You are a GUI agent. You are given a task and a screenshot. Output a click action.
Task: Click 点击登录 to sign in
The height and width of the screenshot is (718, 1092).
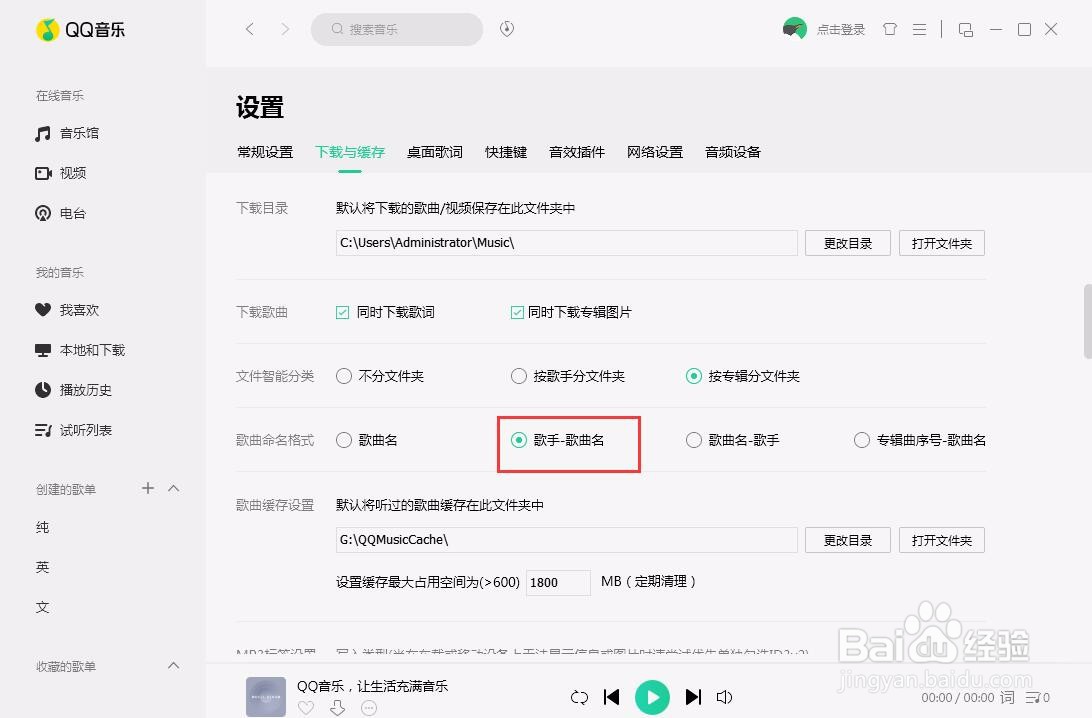(841, 29)
